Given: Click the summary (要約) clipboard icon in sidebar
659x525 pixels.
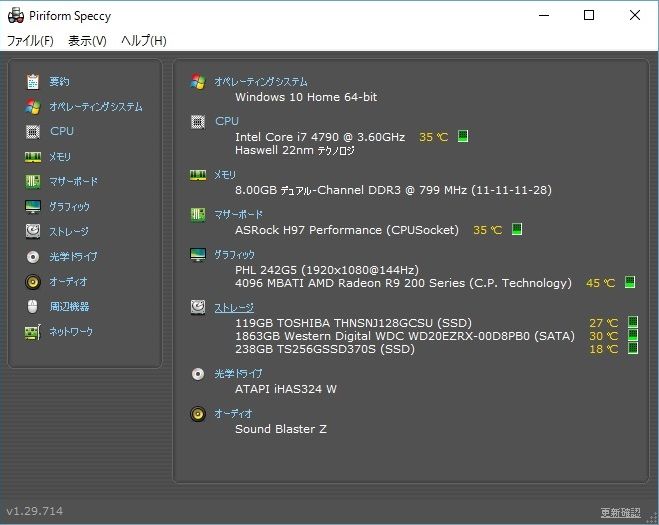Looking at the screenshot, I should [x=33, y=82].
